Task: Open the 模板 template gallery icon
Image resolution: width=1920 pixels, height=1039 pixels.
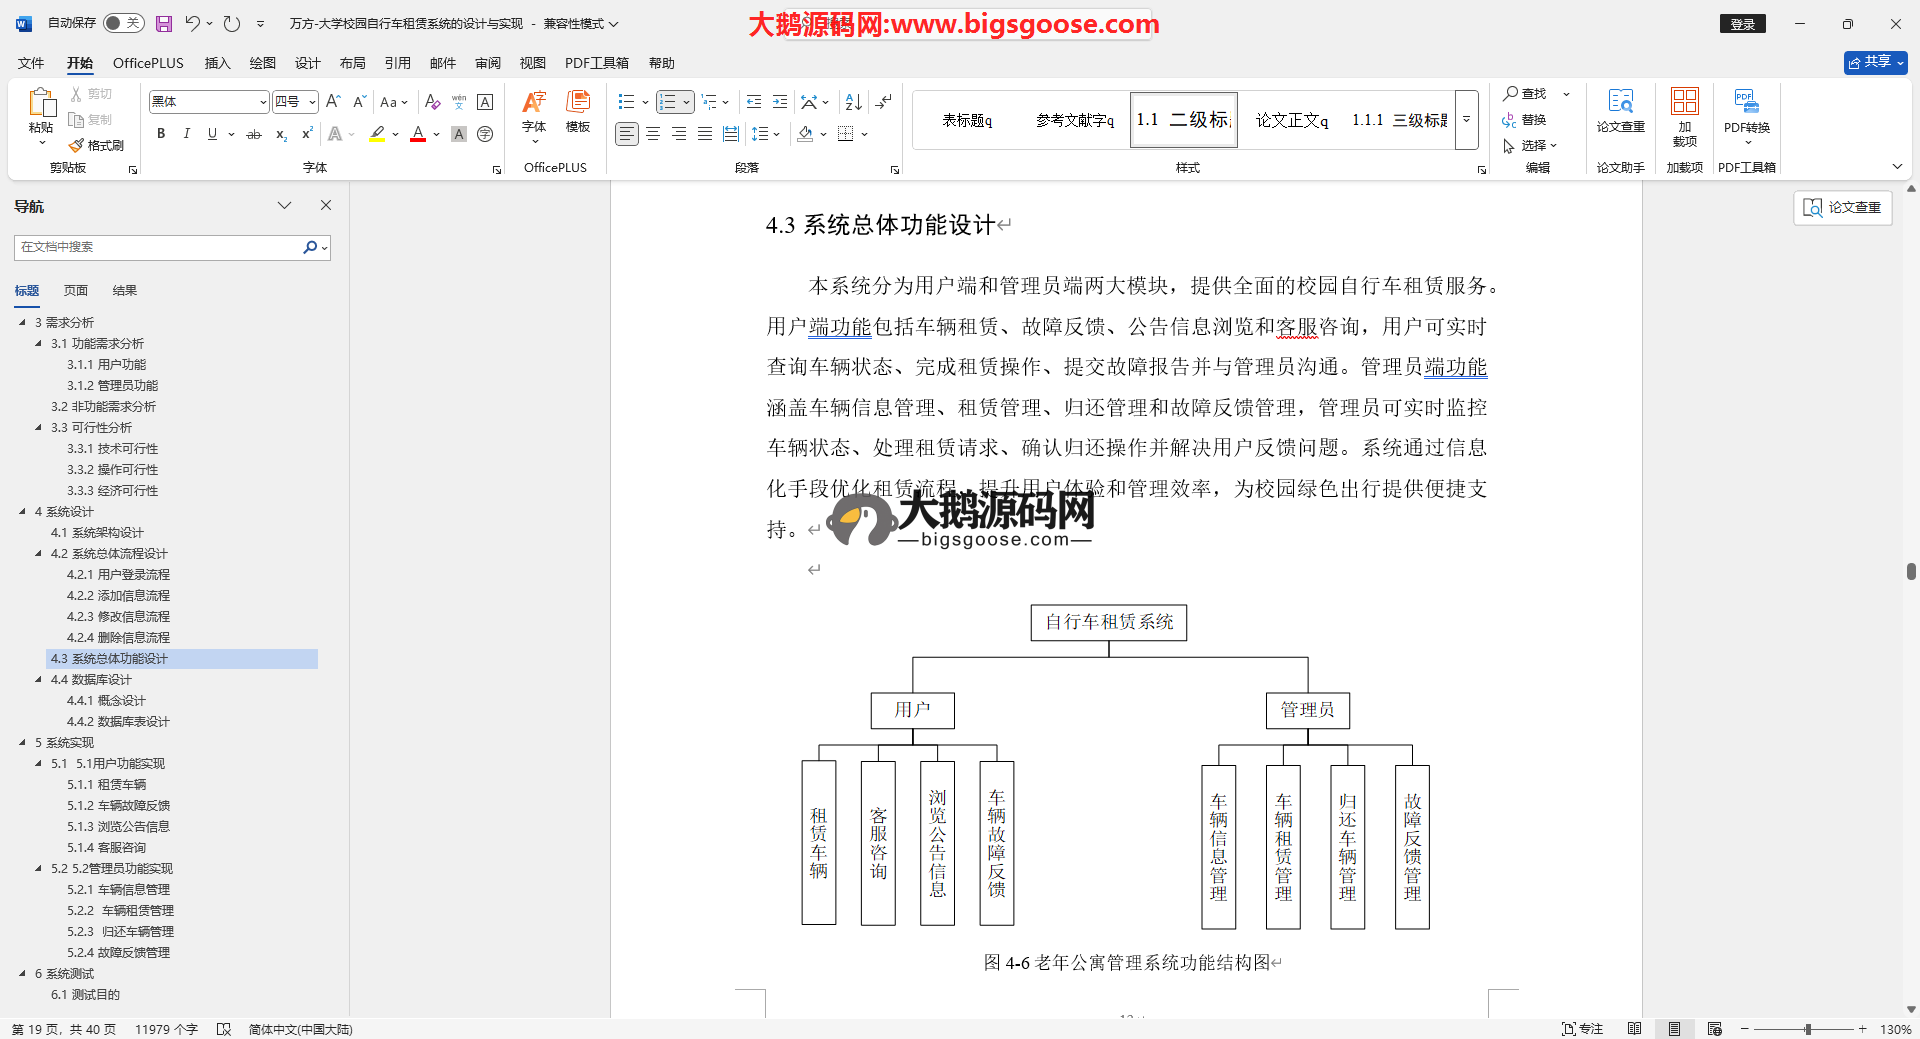Action: 578,110
